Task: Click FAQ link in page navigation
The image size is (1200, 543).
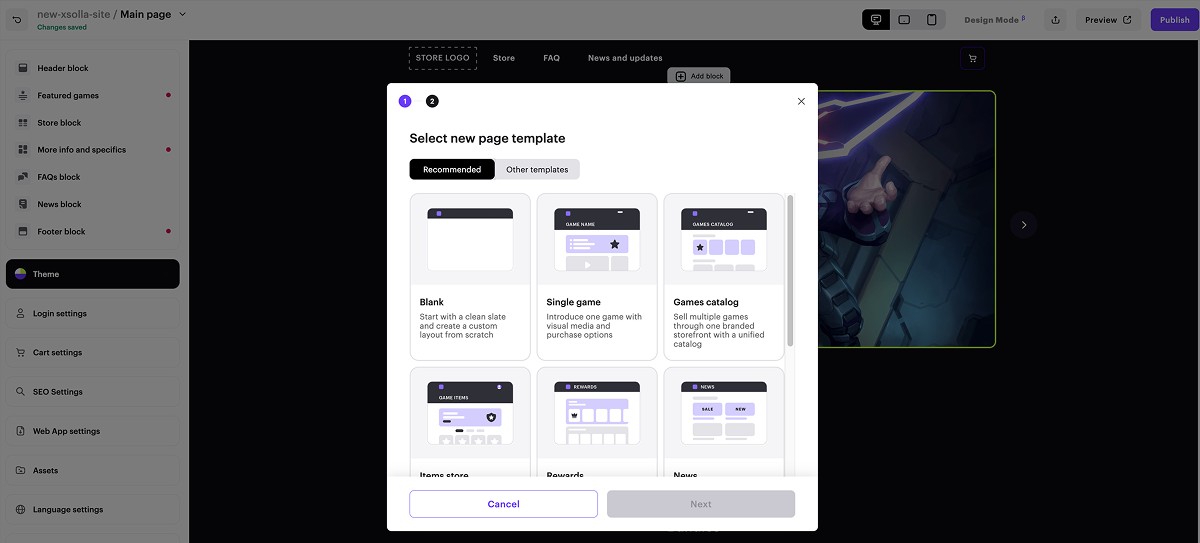Action: (x=552, y=58)
